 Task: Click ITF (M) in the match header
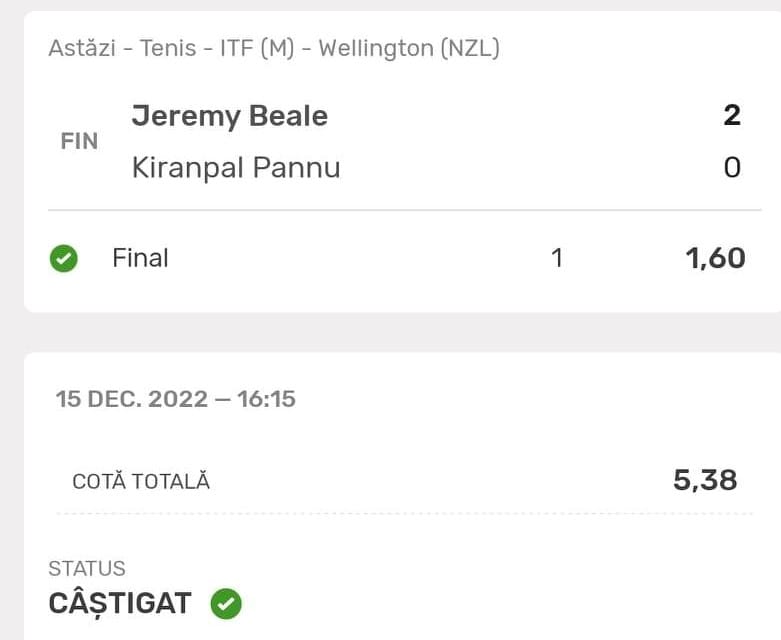257,48
